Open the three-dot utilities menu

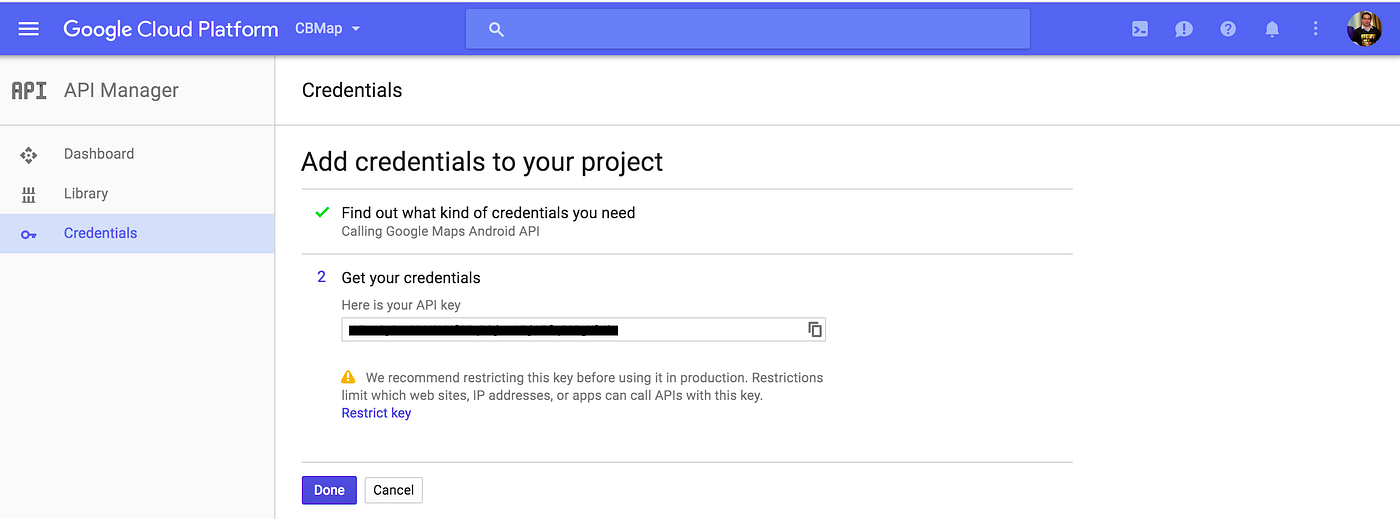[1316, 29]
